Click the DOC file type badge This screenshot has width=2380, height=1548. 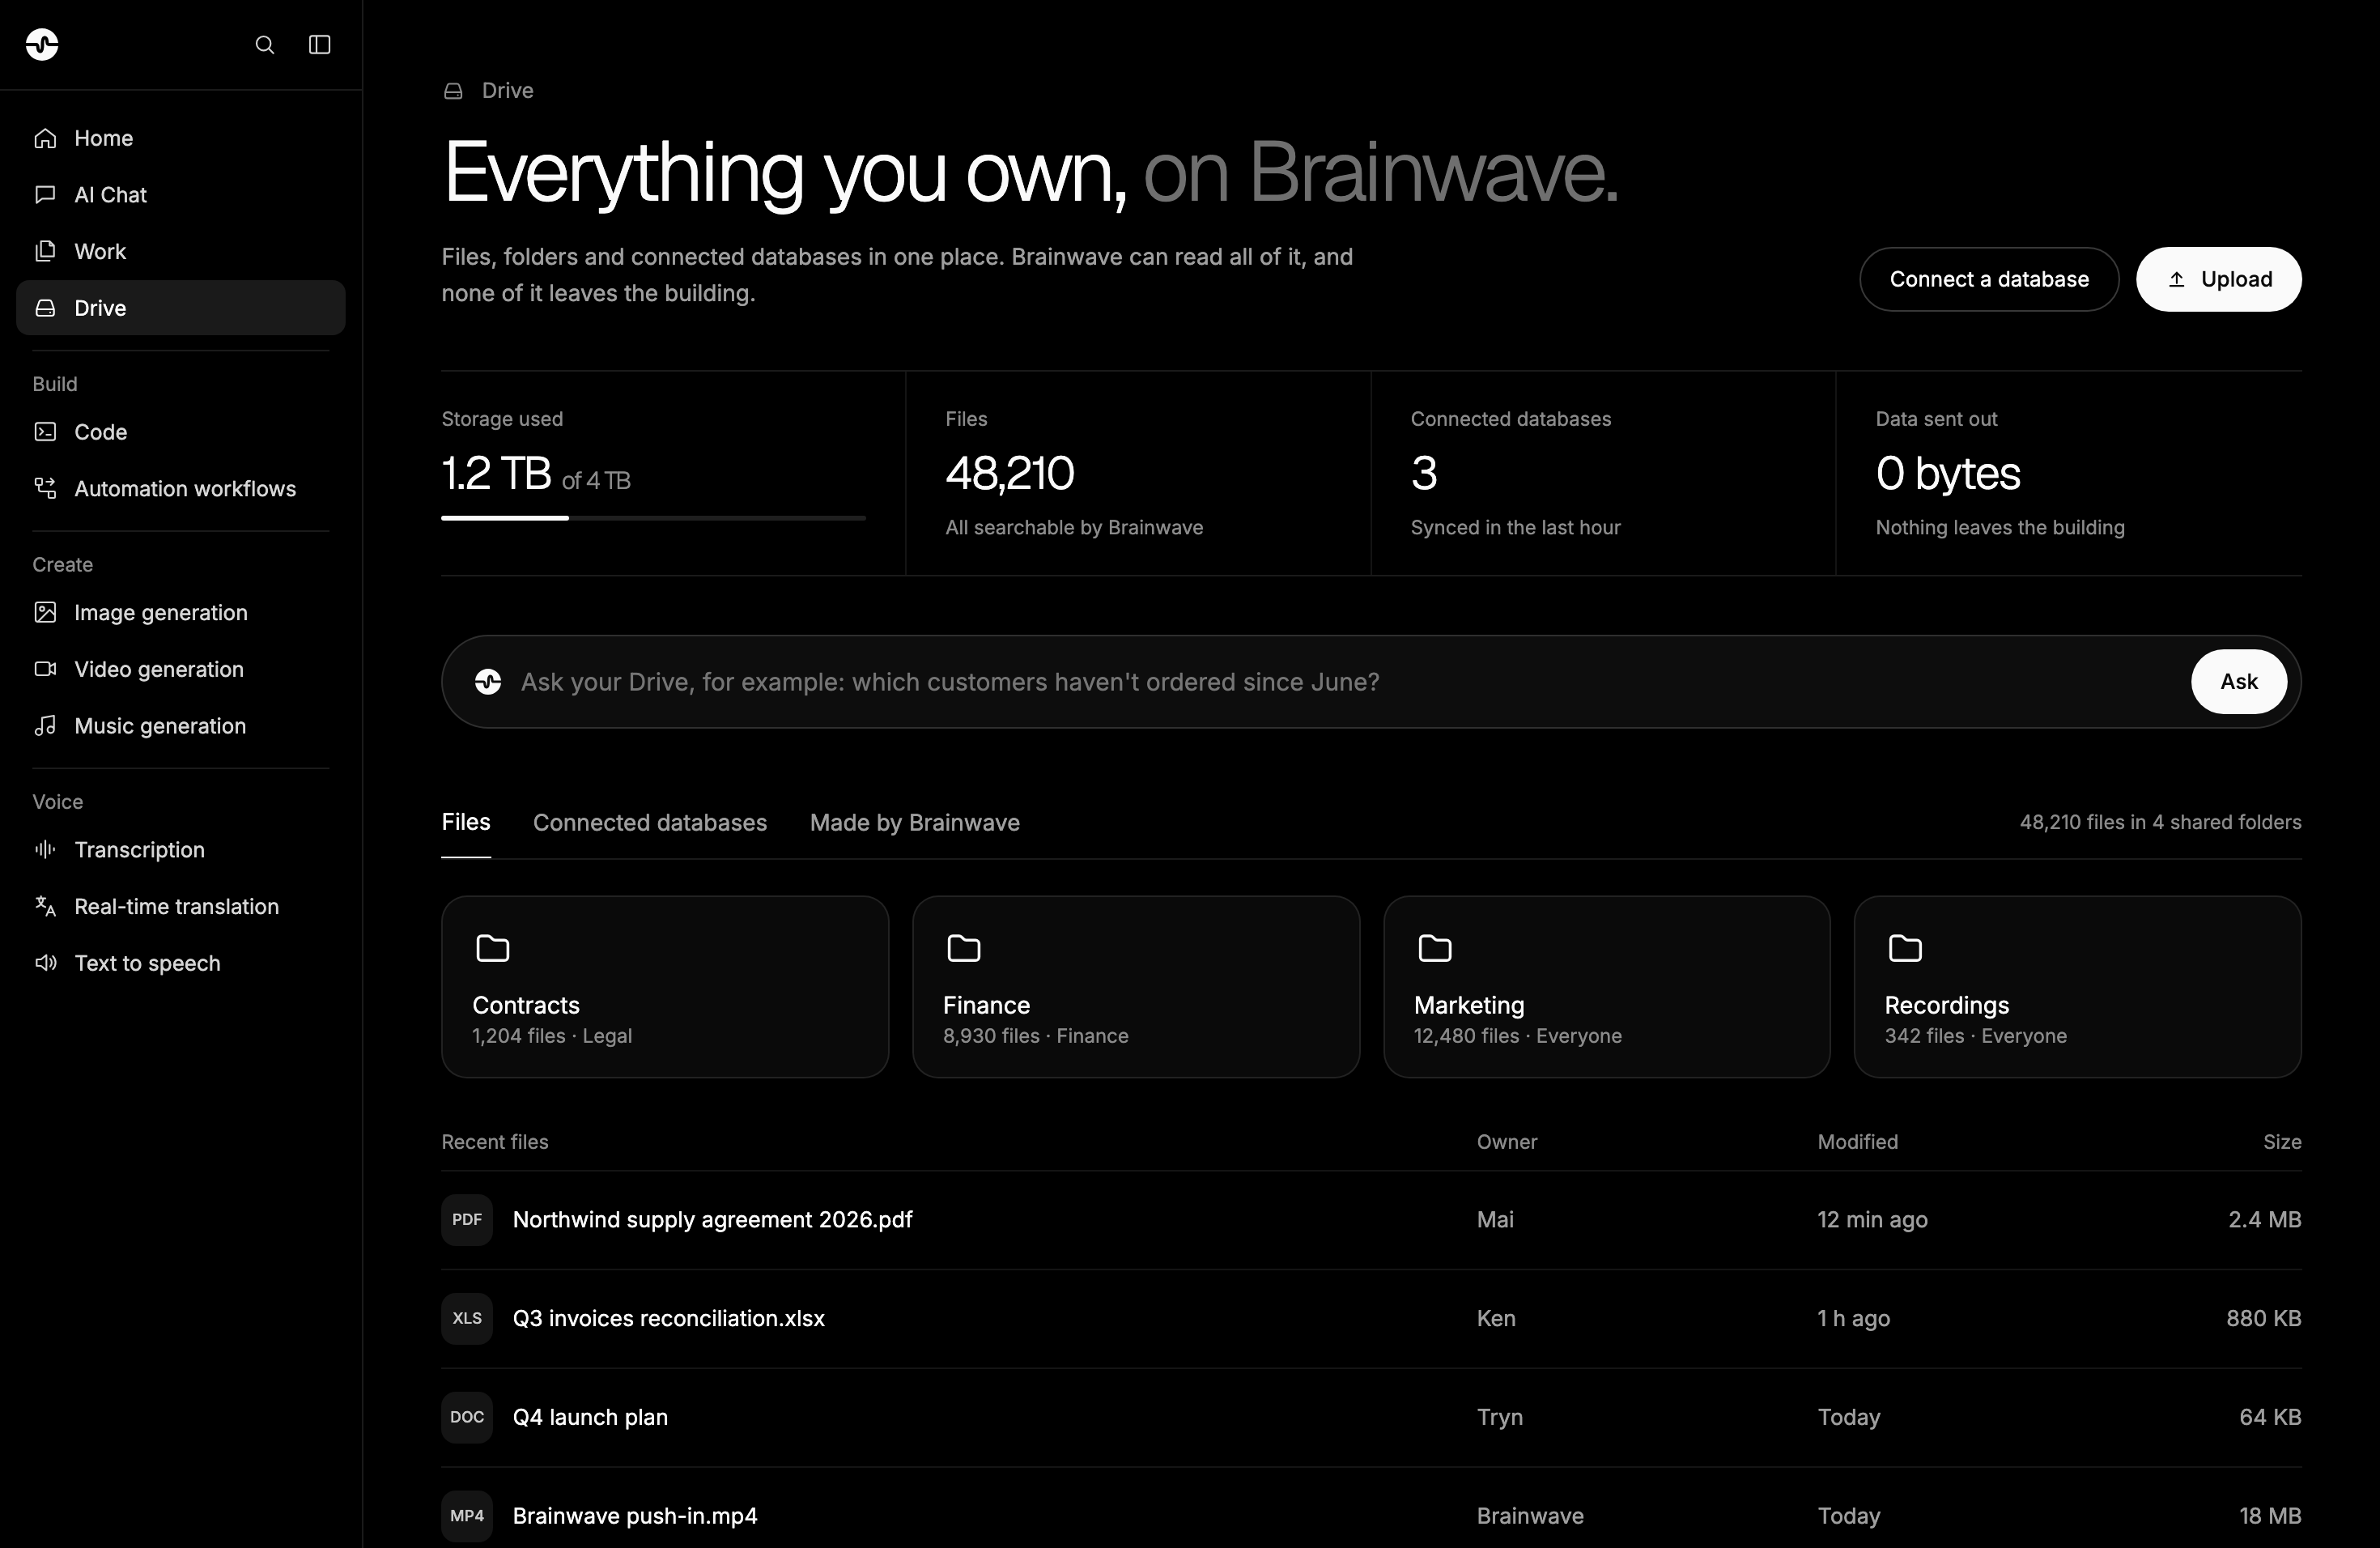point(467,1417)
